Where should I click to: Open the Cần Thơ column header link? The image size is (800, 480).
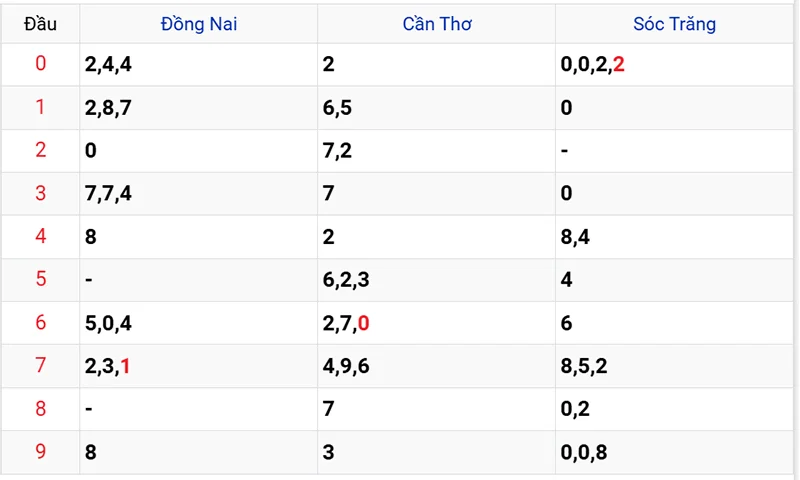436,23
